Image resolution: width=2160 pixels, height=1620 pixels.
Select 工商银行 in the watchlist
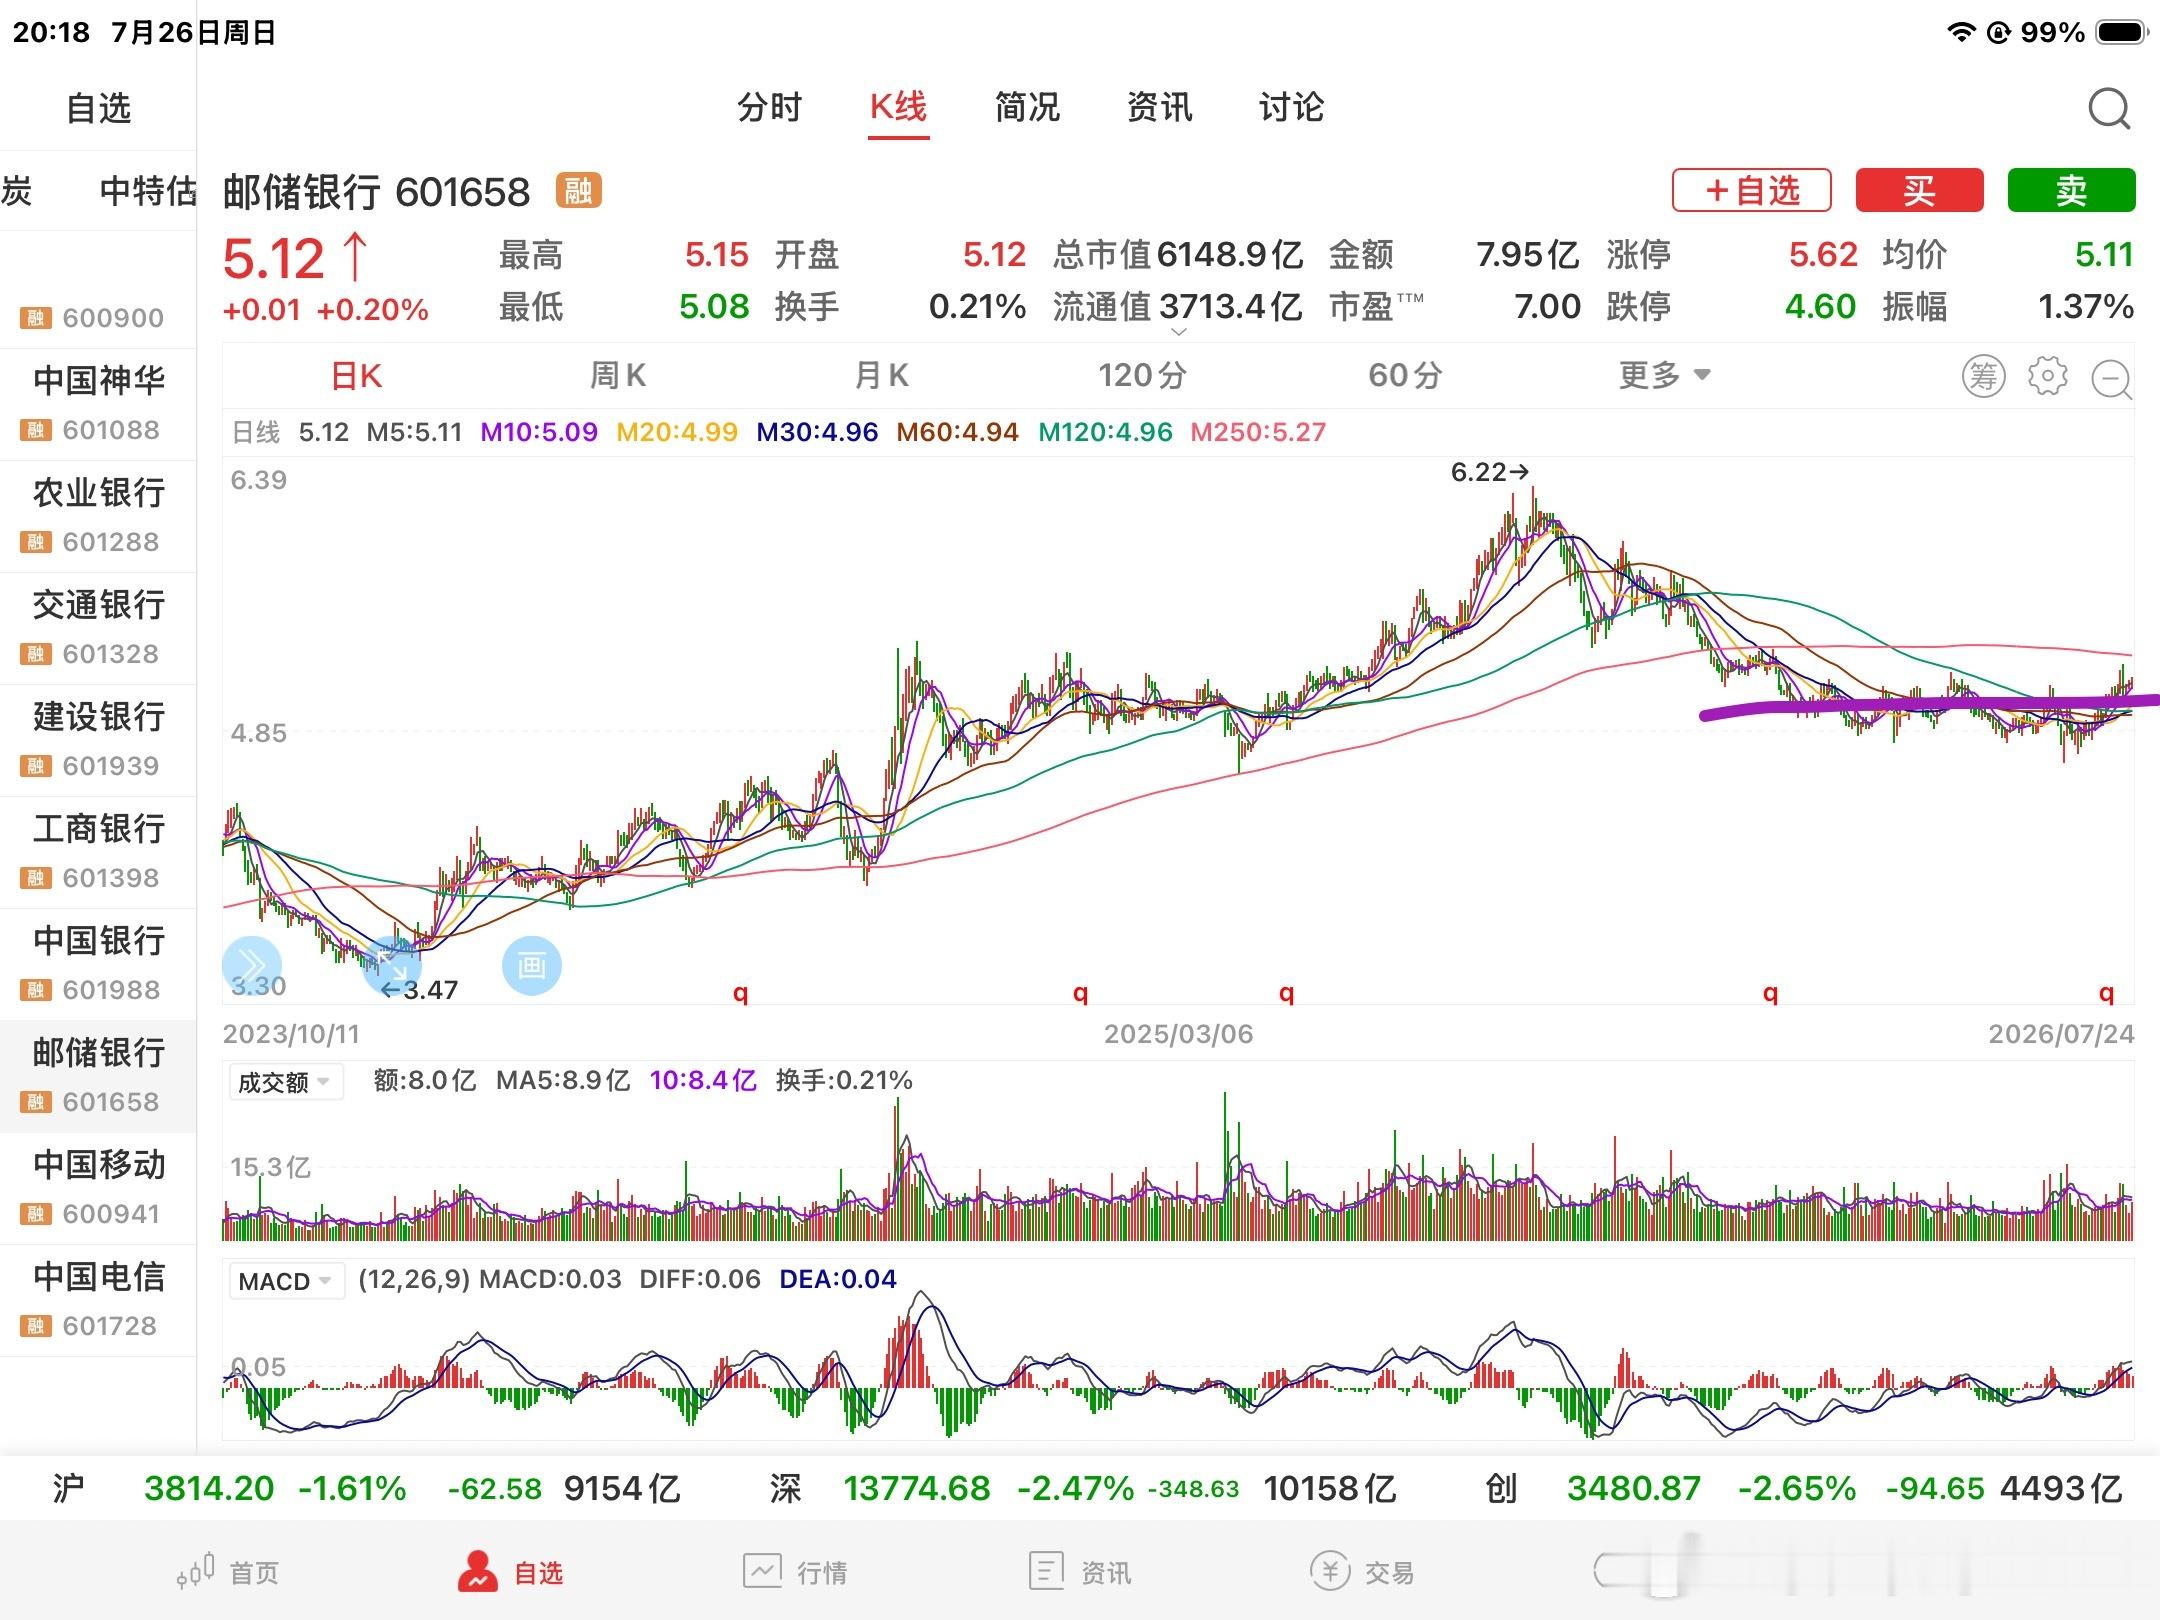tap(98, 852)
